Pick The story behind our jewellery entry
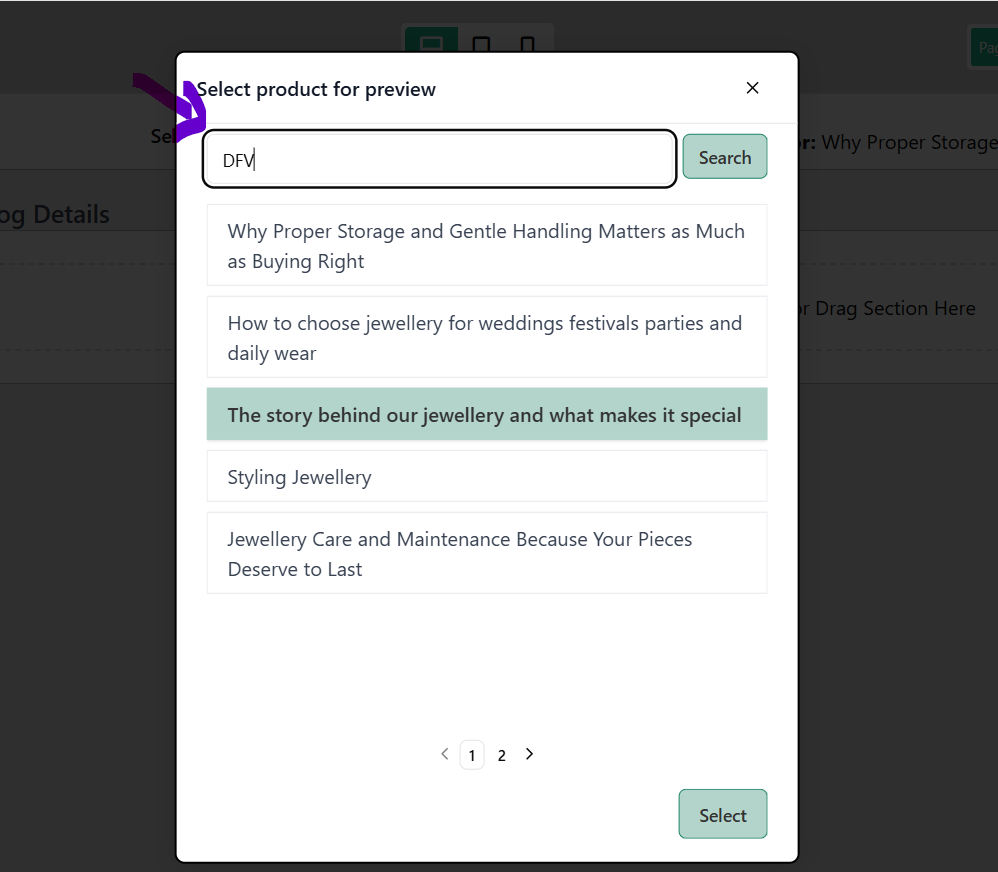Viewport: 998px width, 872px height. pyautogui.click(x=487, y=414)
